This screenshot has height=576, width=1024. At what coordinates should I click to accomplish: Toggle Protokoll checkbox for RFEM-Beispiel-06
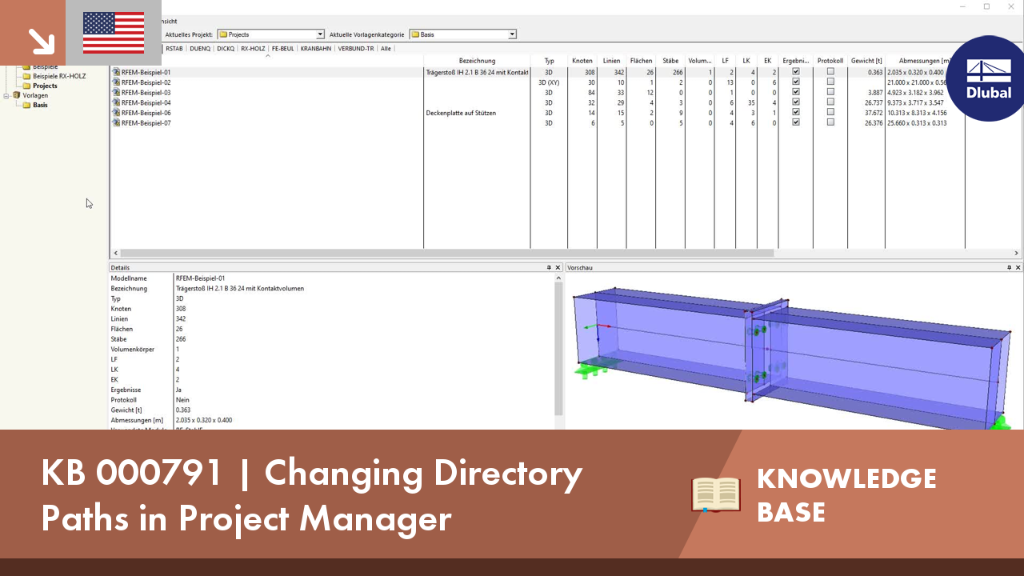point(830,112)
